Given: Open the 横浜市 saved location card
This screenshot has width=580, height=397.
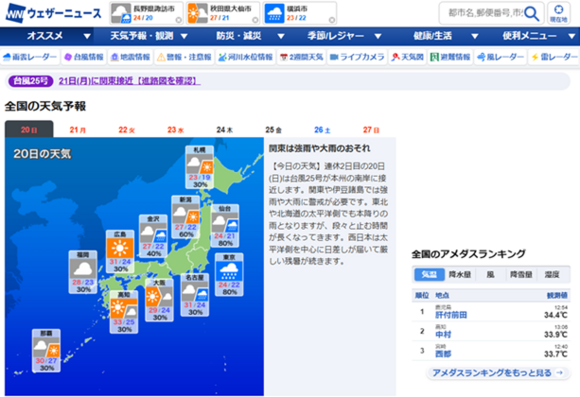Looking at the screenshot, I should pyautogui.click(x=299, y=13).
